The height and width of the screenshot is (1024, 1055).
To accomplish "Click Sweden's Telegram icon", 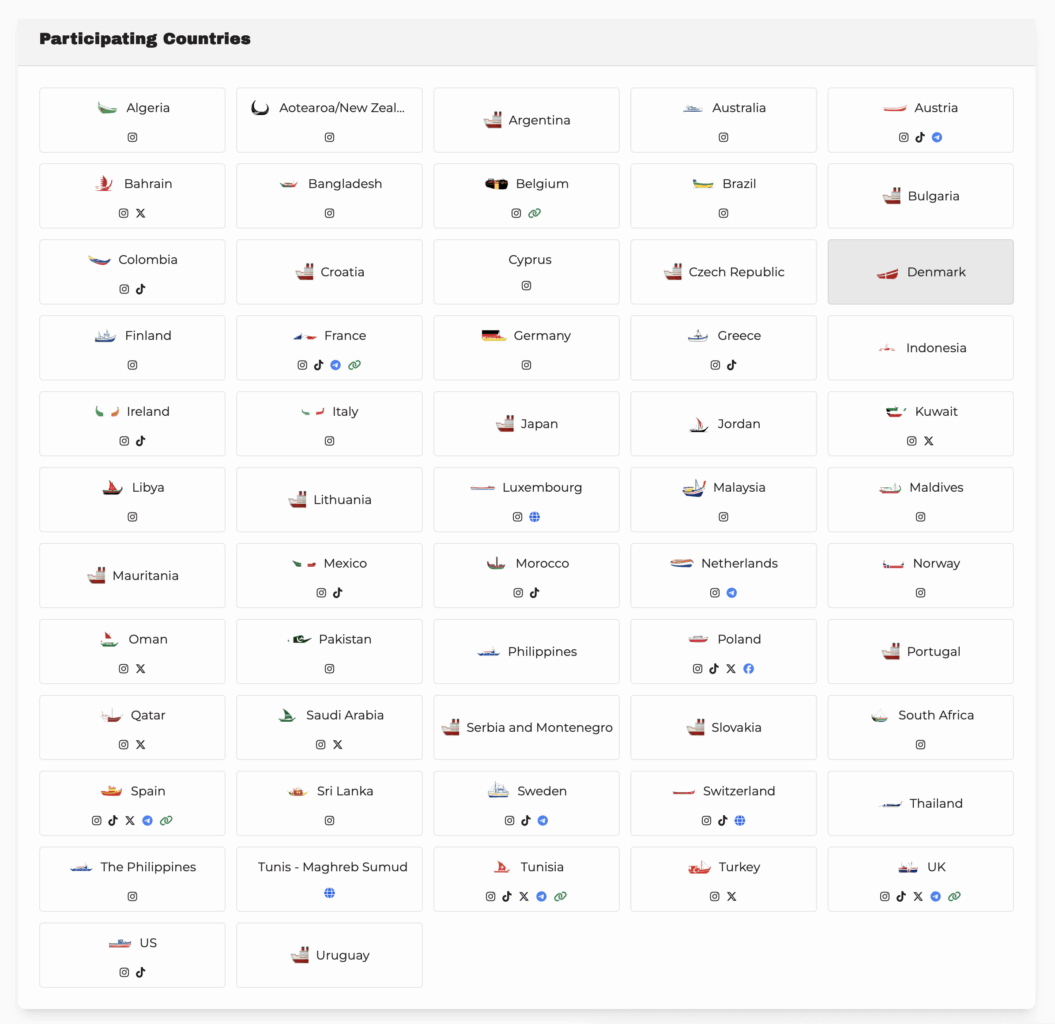I will (543, 821).
